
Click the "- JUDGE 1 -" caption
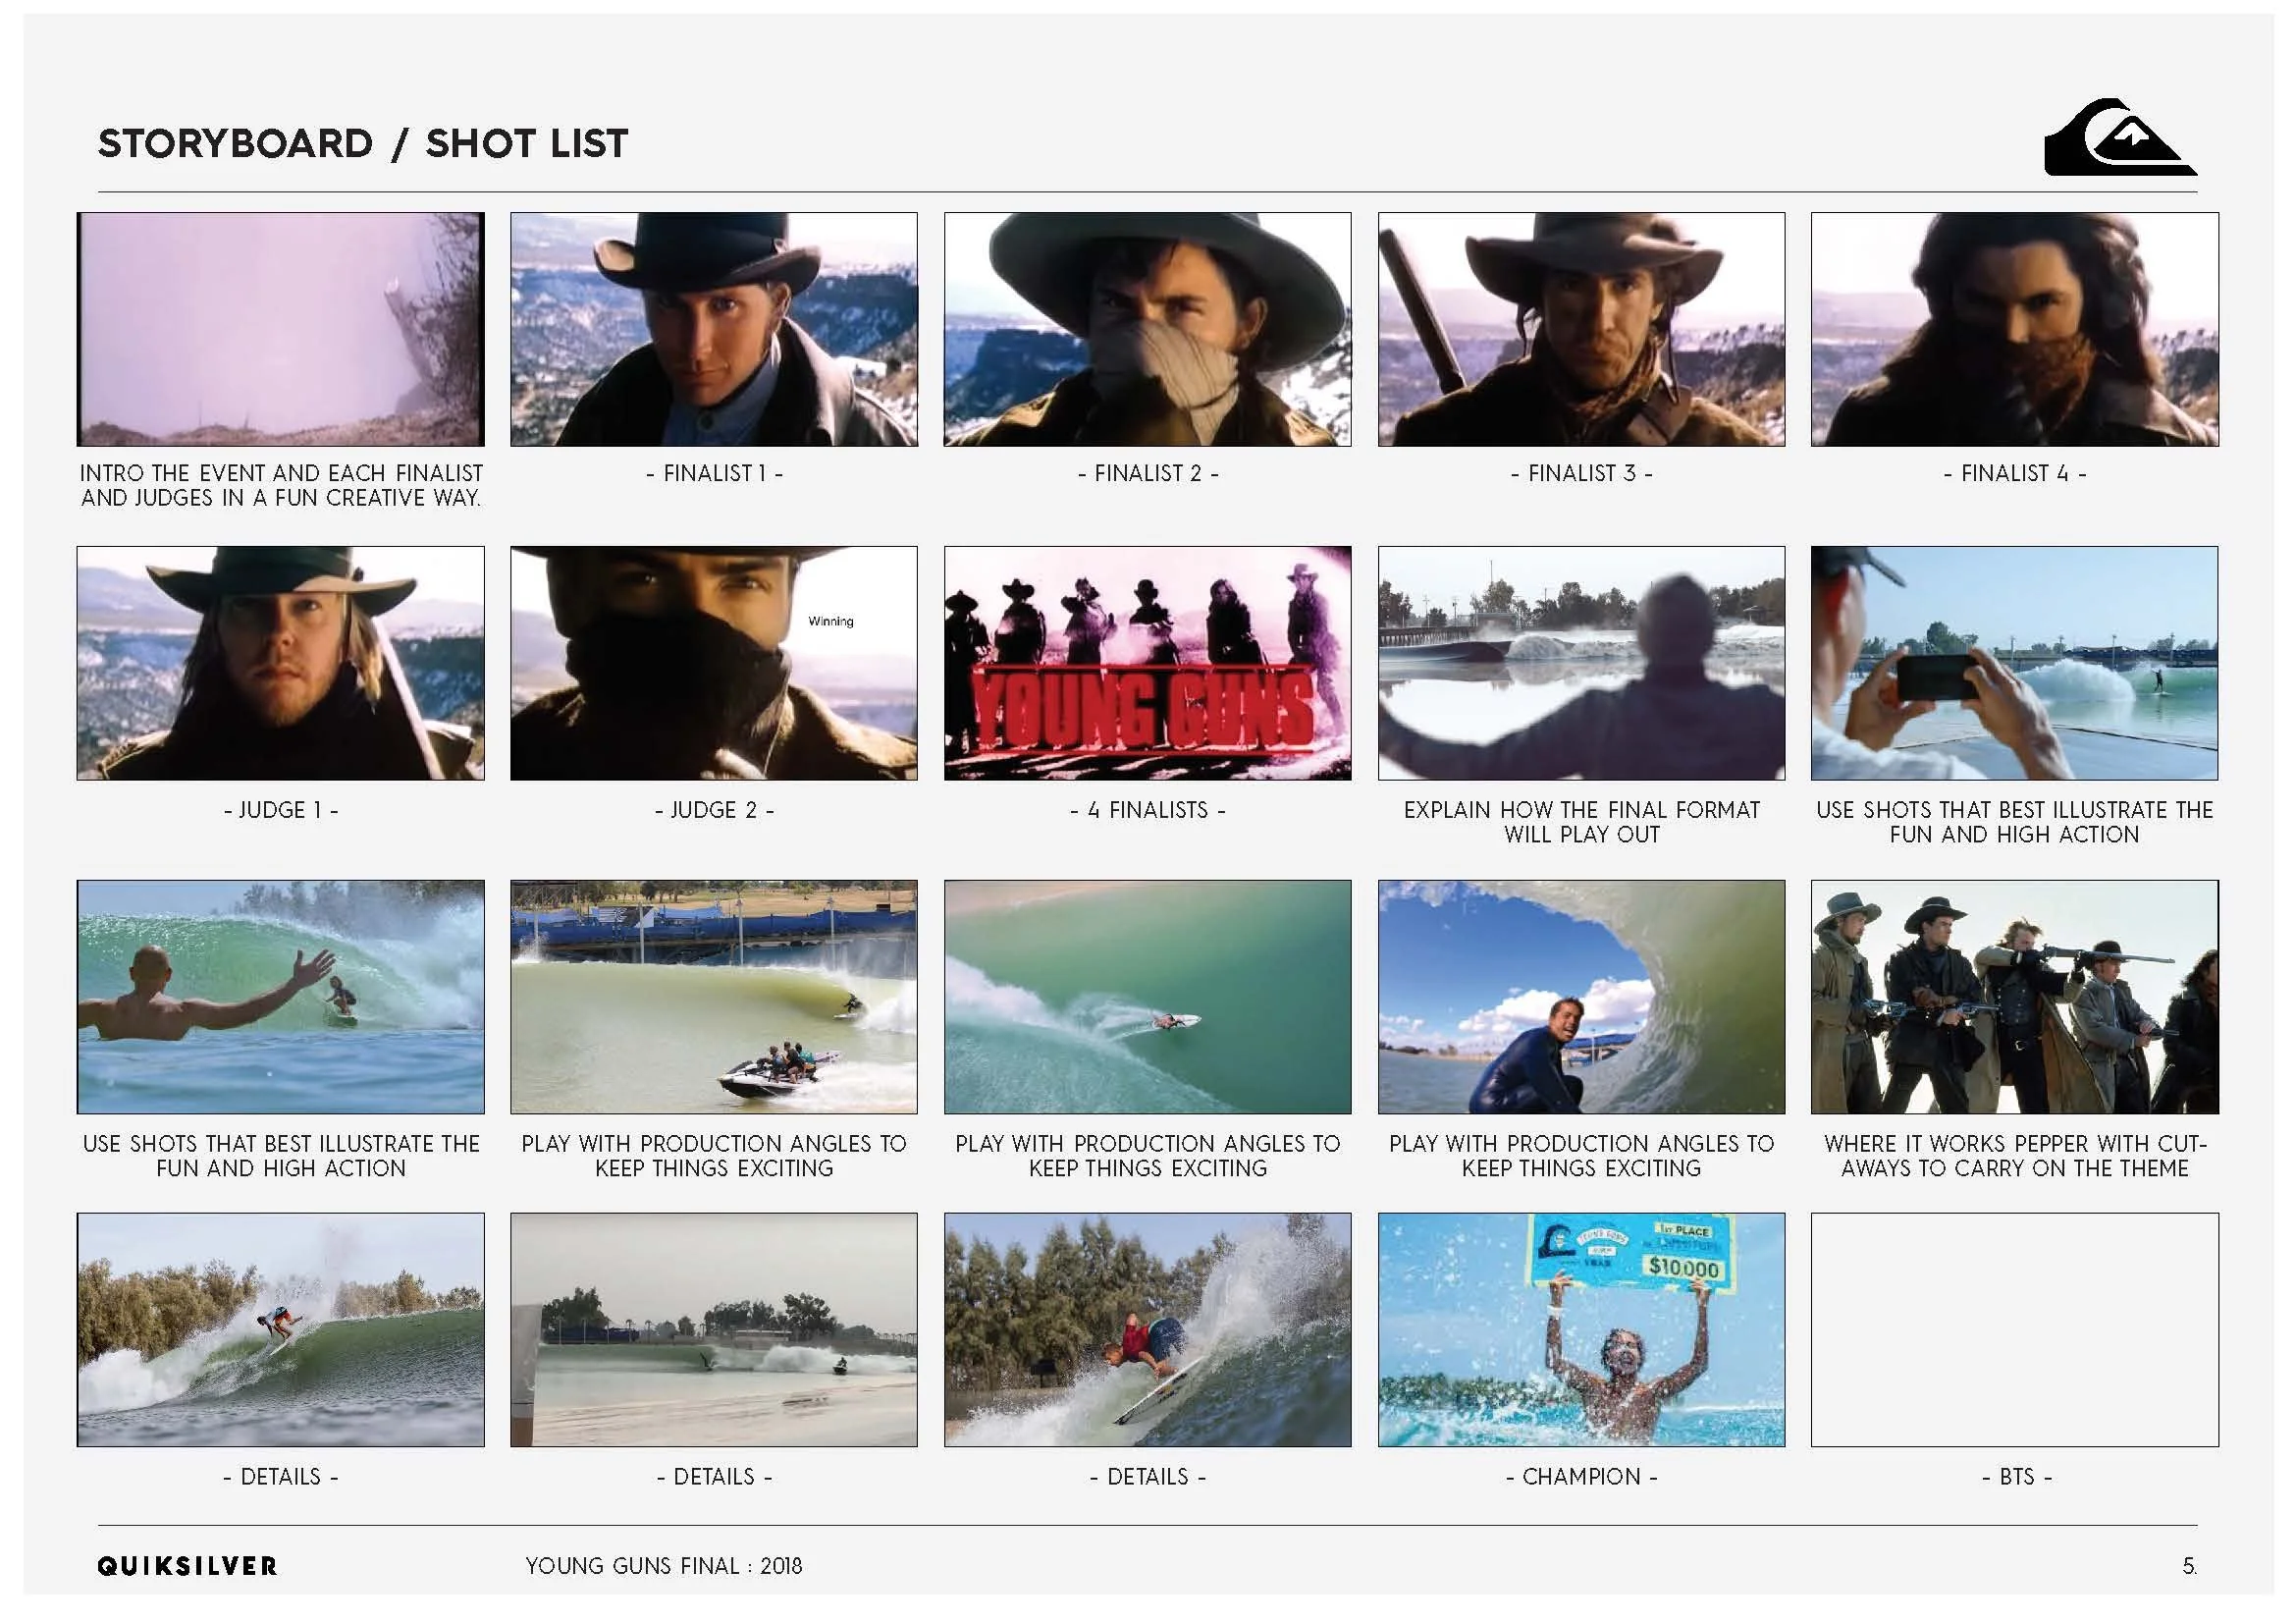tap(281, 810)
